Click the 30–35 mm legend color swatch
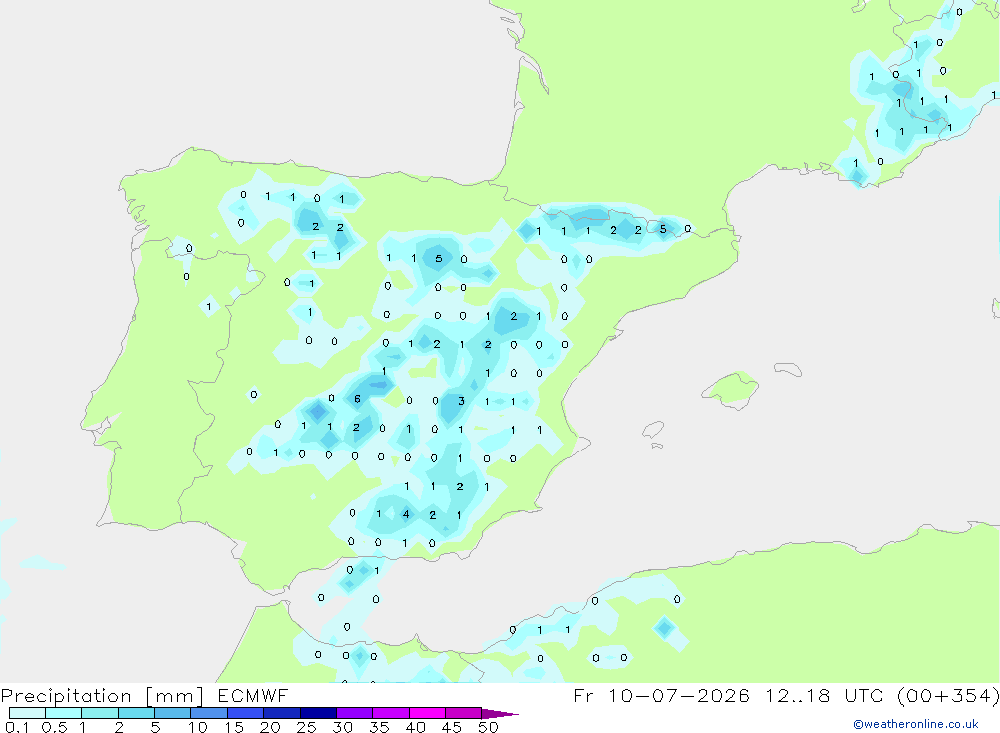Viewport: 1000px width, 733px height. 355,713
